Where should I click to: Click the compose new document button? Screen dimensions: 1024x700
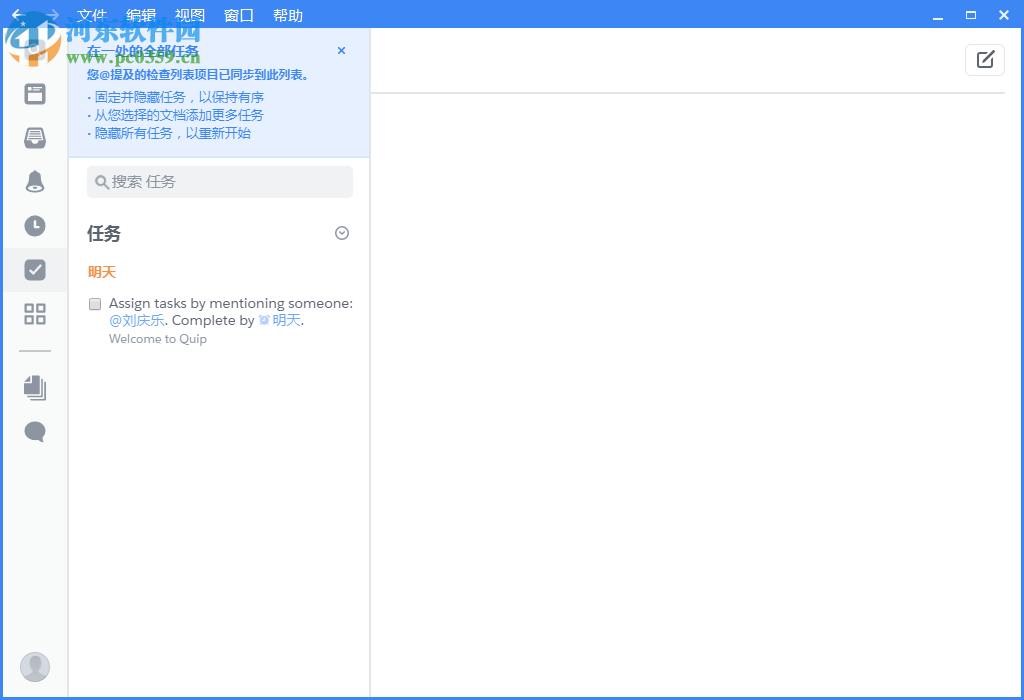(x=985, y=60)
